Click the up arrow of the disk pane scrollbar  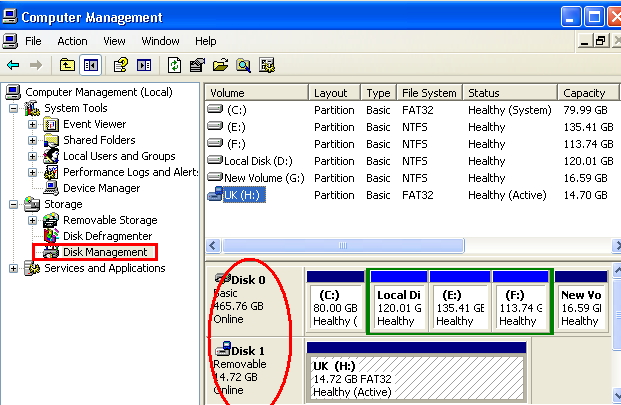[x=617, y=271]
